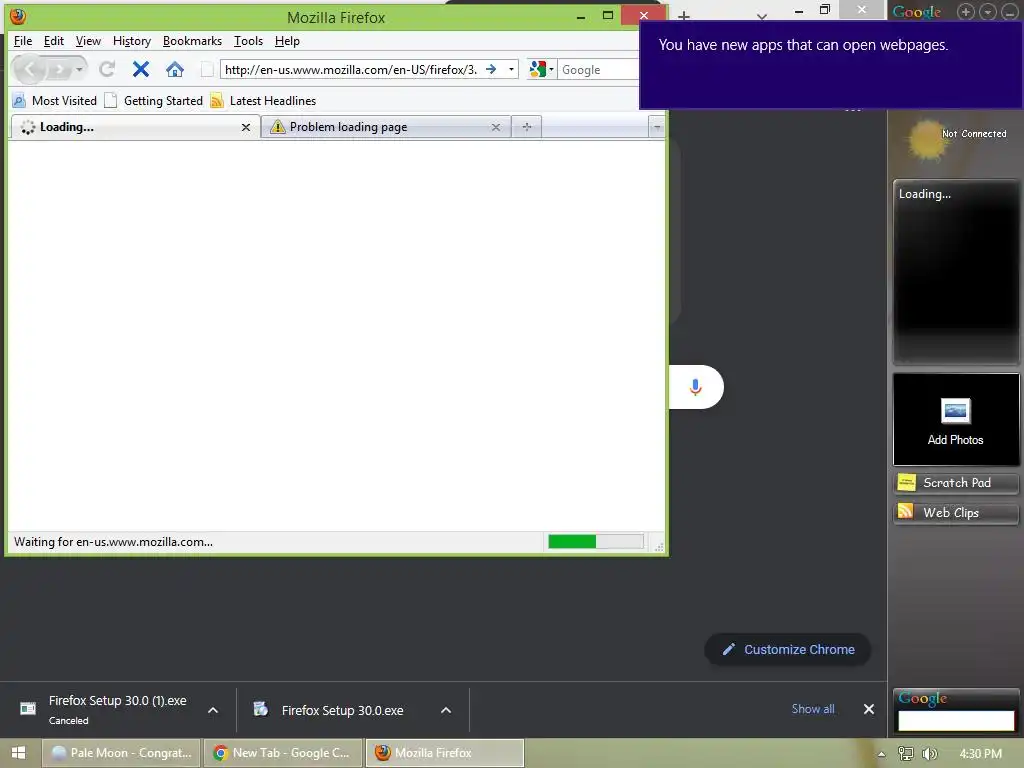Open the Help menu
1024x768 pixels.
[287, 40]
